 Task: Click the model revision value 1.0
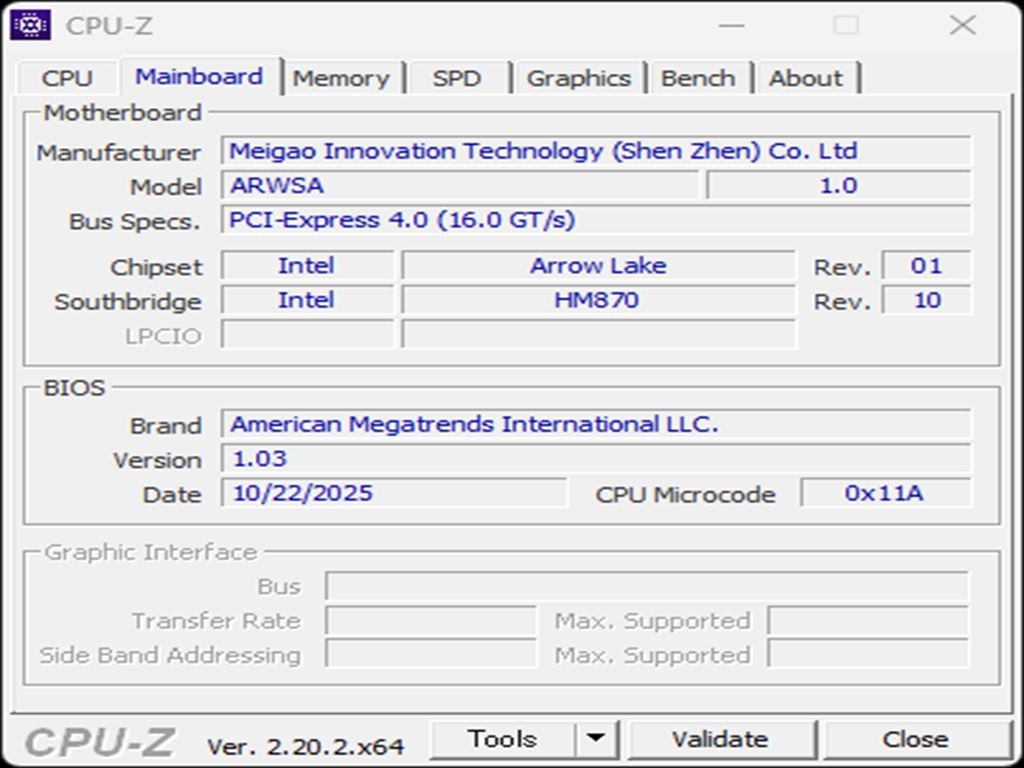pos(839,185)
